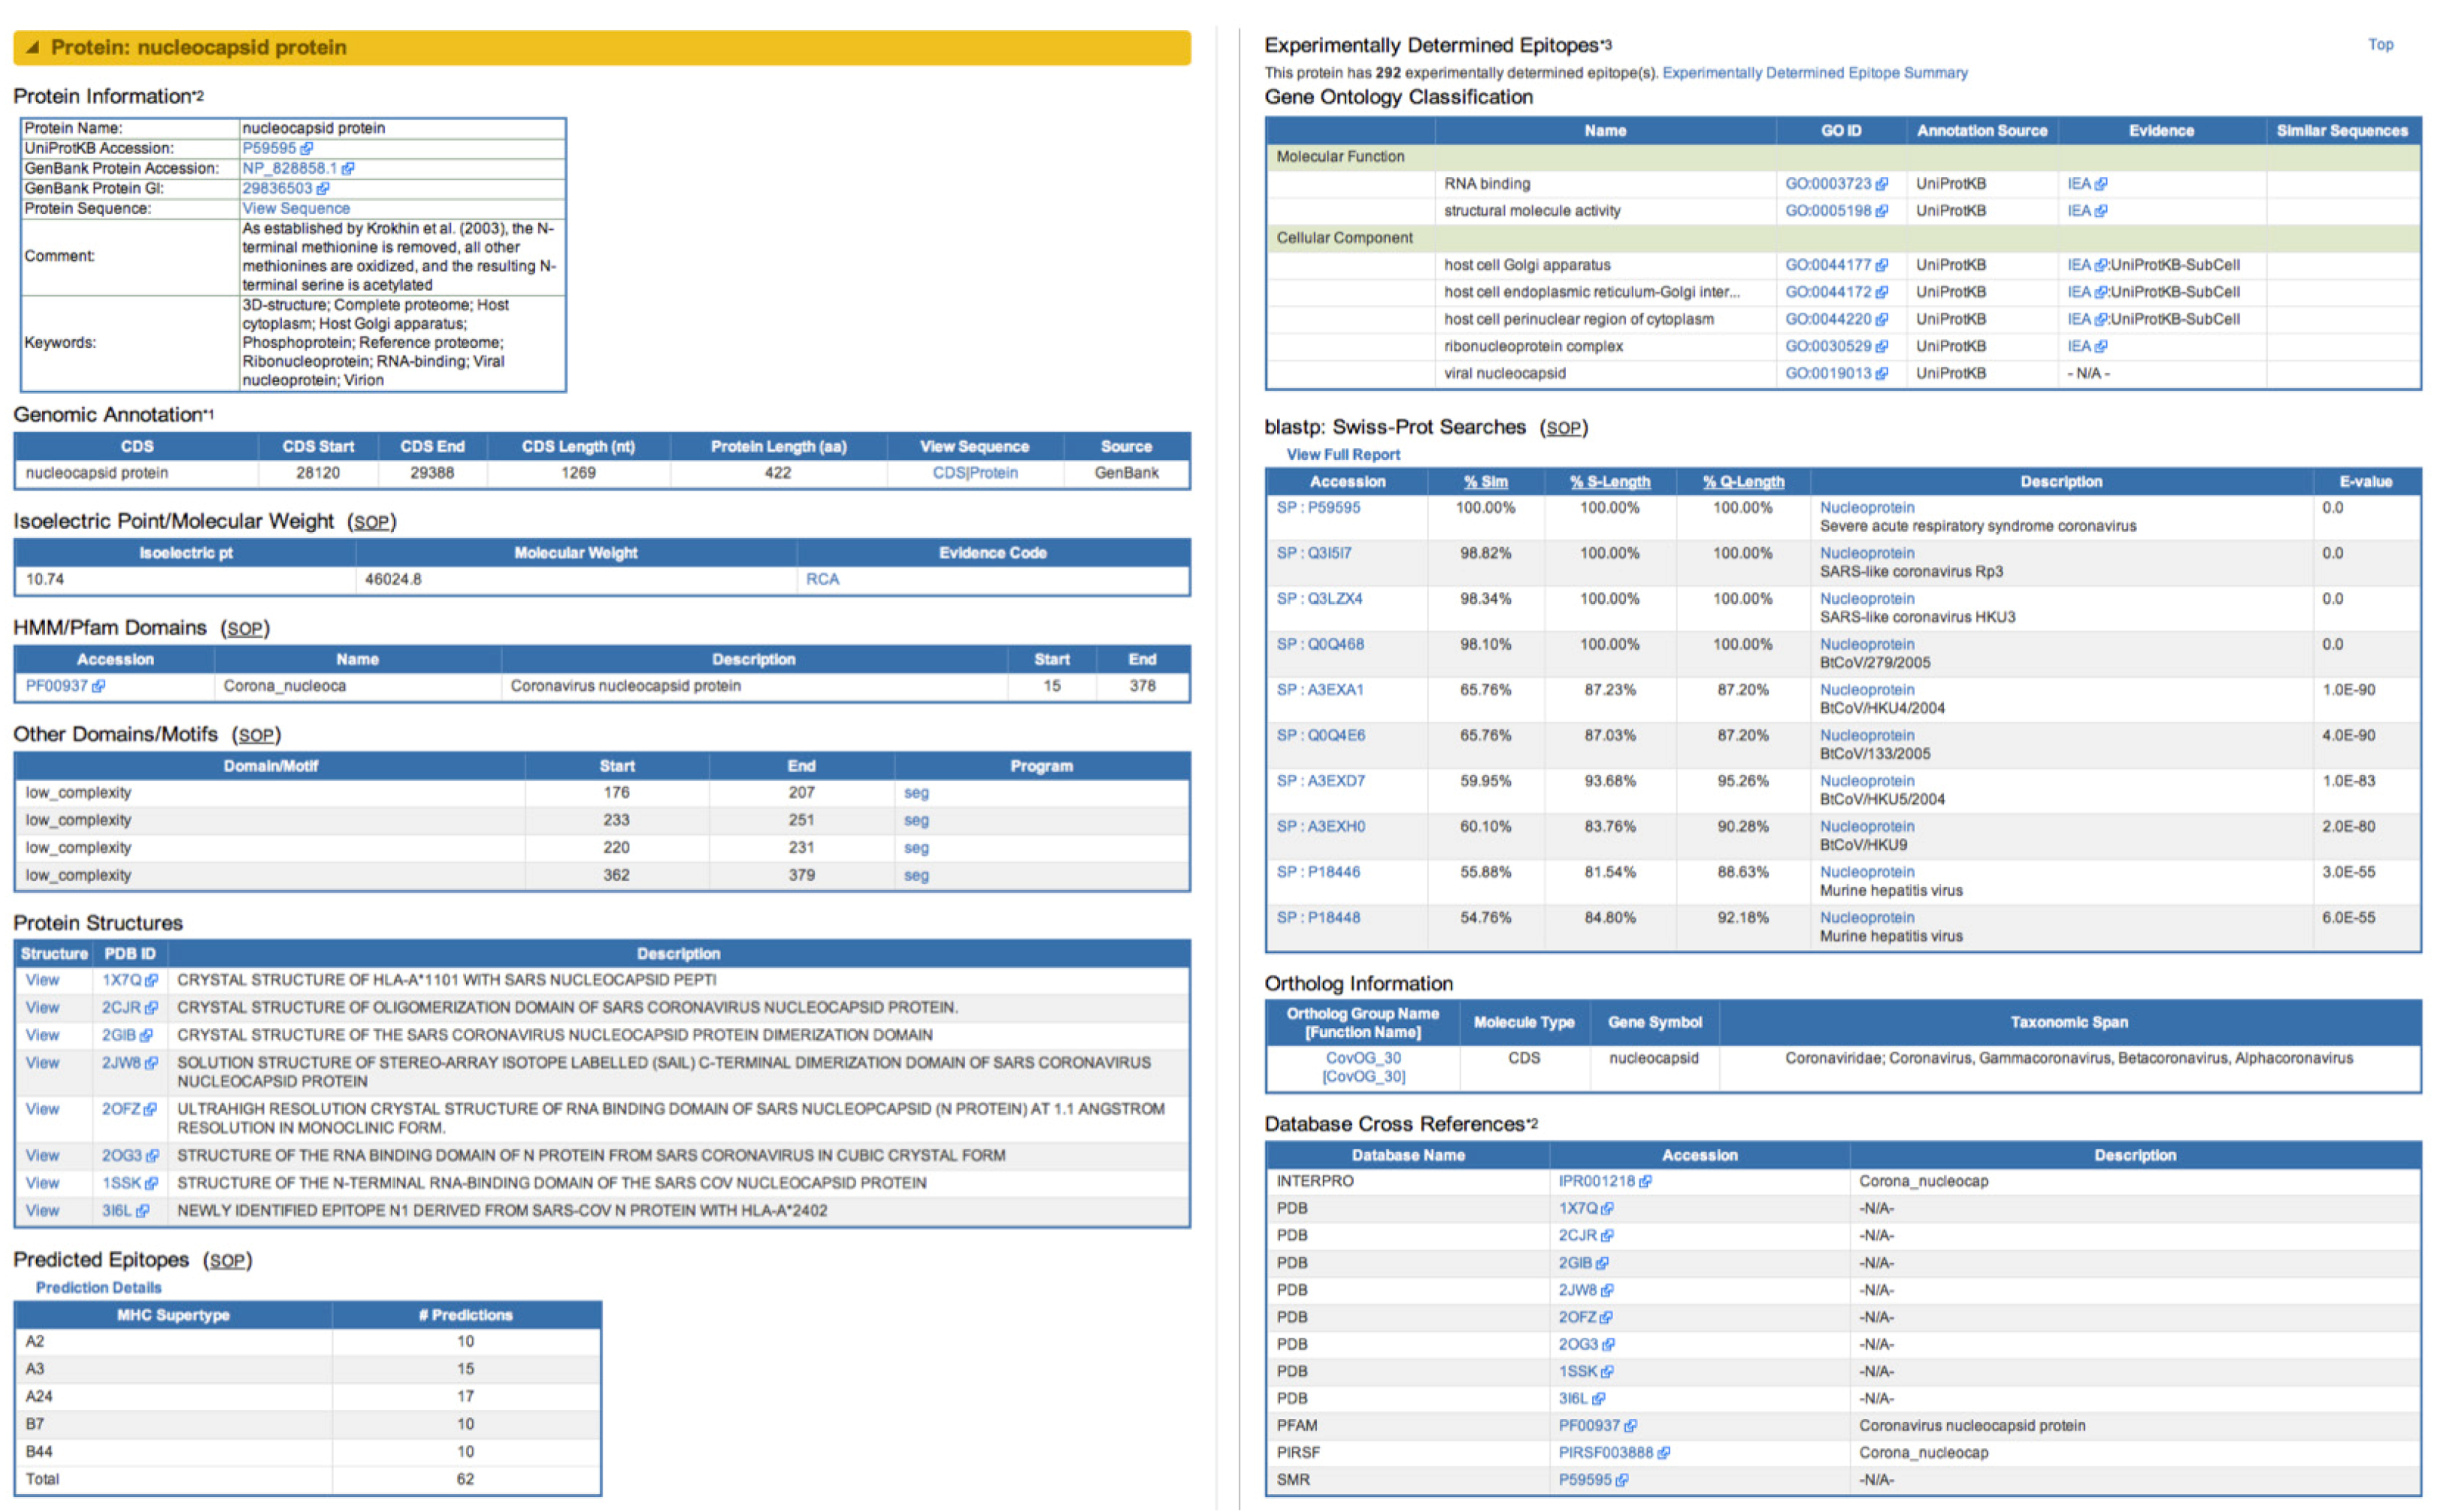Open Prediction Details for predicted epitopes
Viewport: 2437px width, 1512px height.
98,1287
